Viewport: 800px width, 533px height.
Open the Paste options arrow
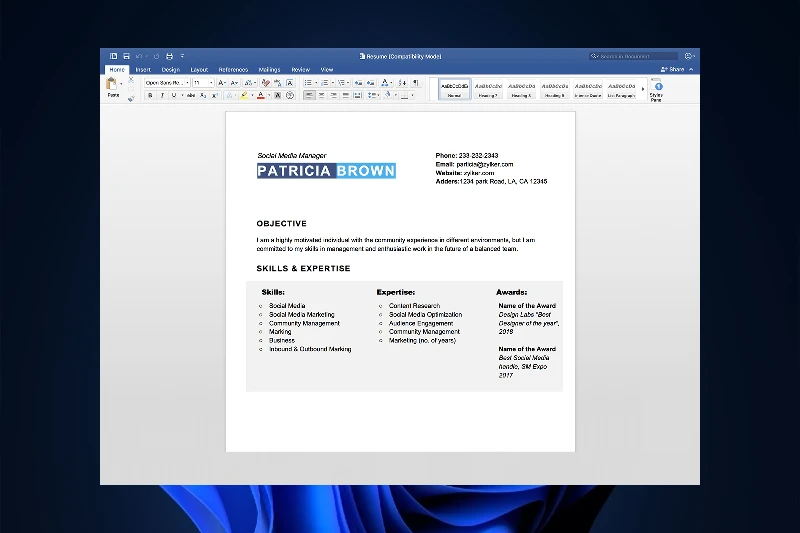(x=121, y=84)
